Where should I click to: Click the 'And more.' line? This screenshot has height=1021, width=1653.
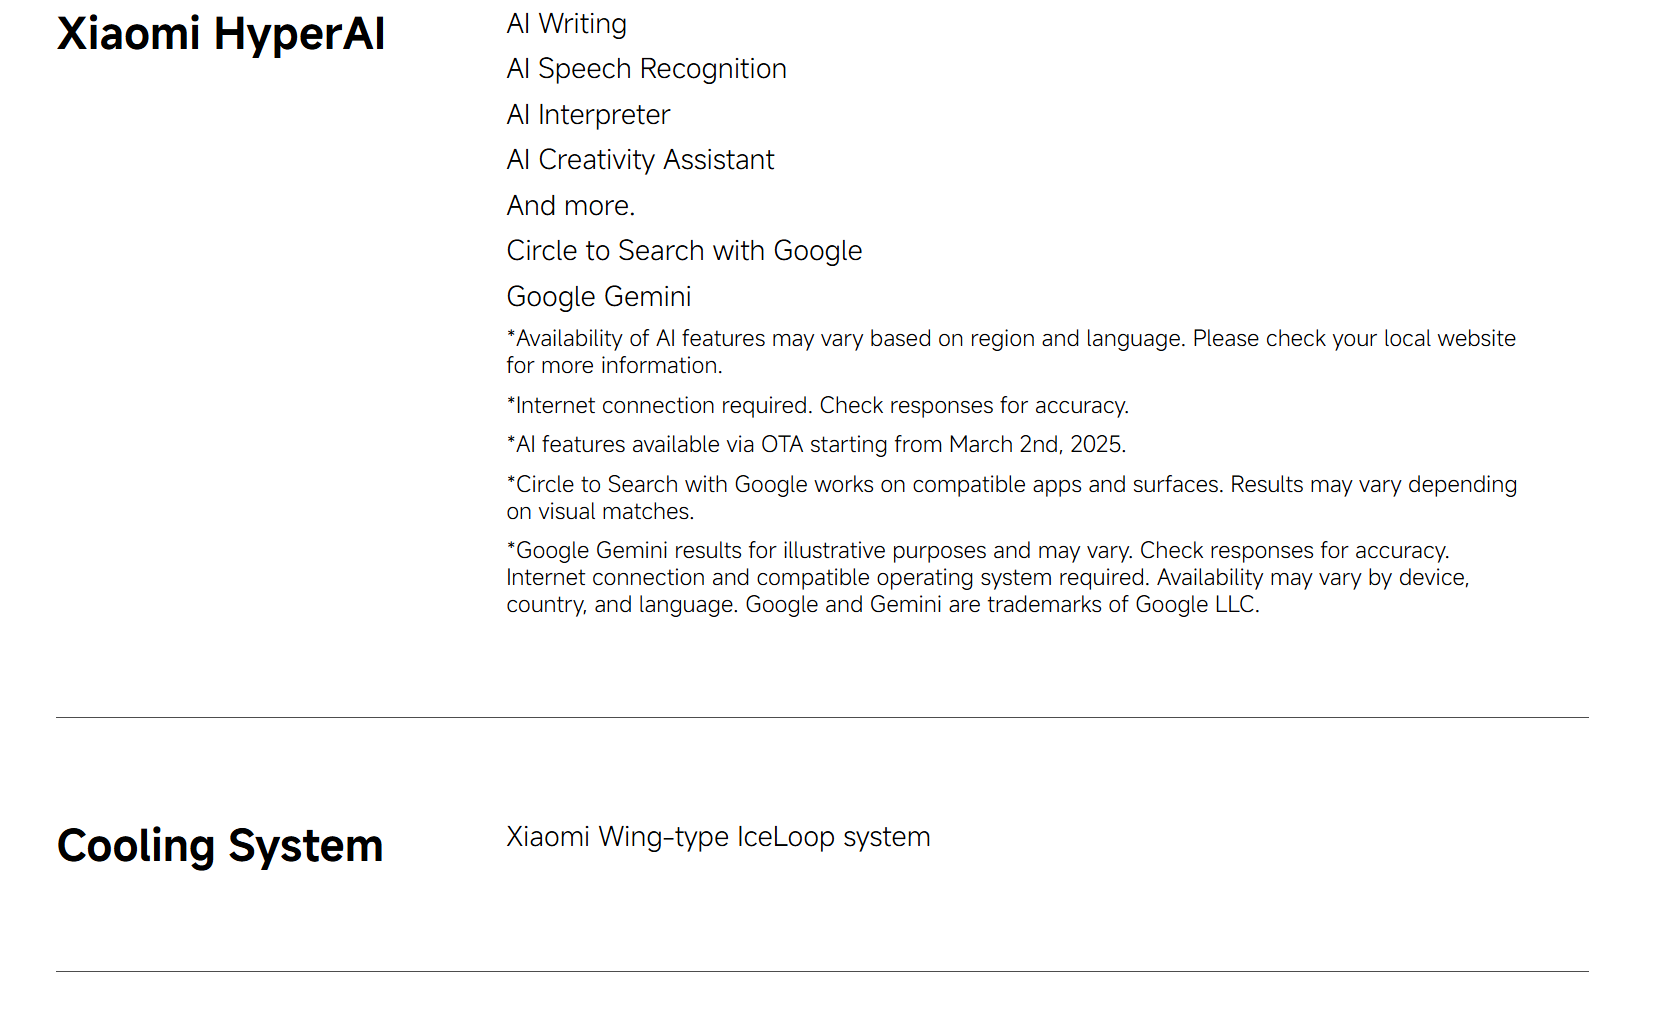571,206
